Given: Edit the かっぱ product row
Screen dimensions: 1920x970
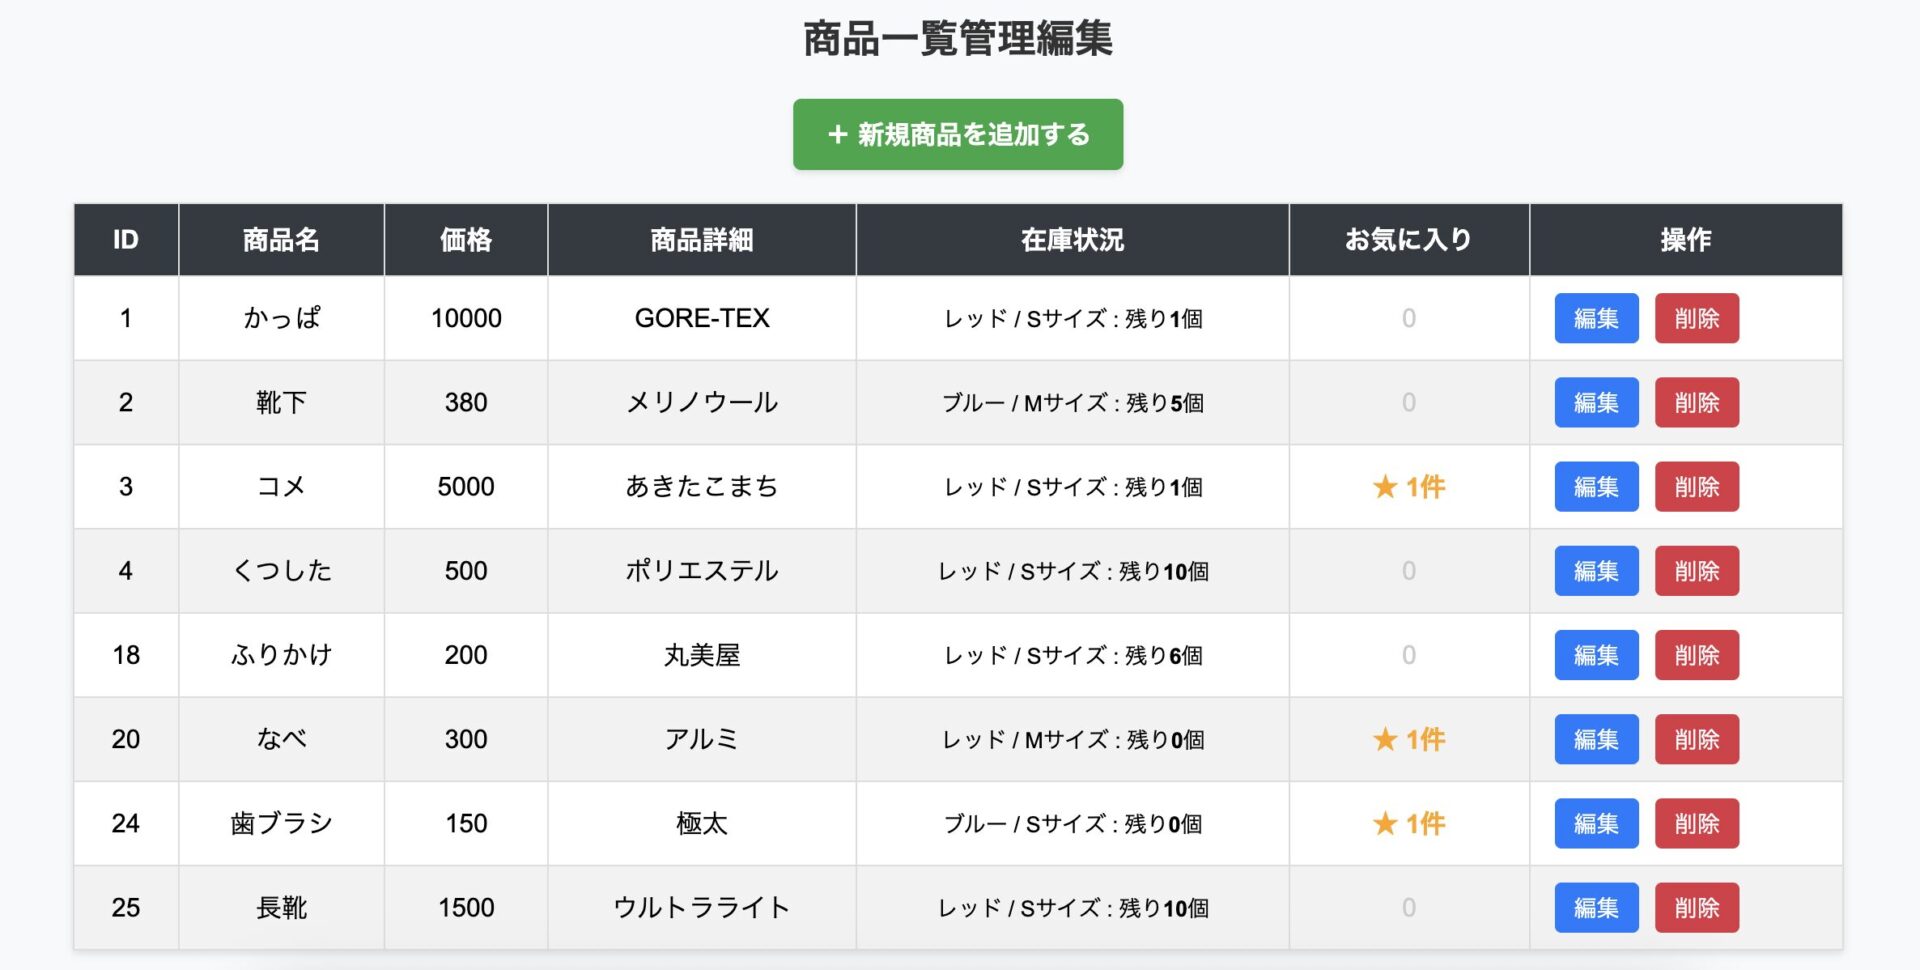Looking at the screenshot, I should pyautogui.click(x=1596, y=318).
